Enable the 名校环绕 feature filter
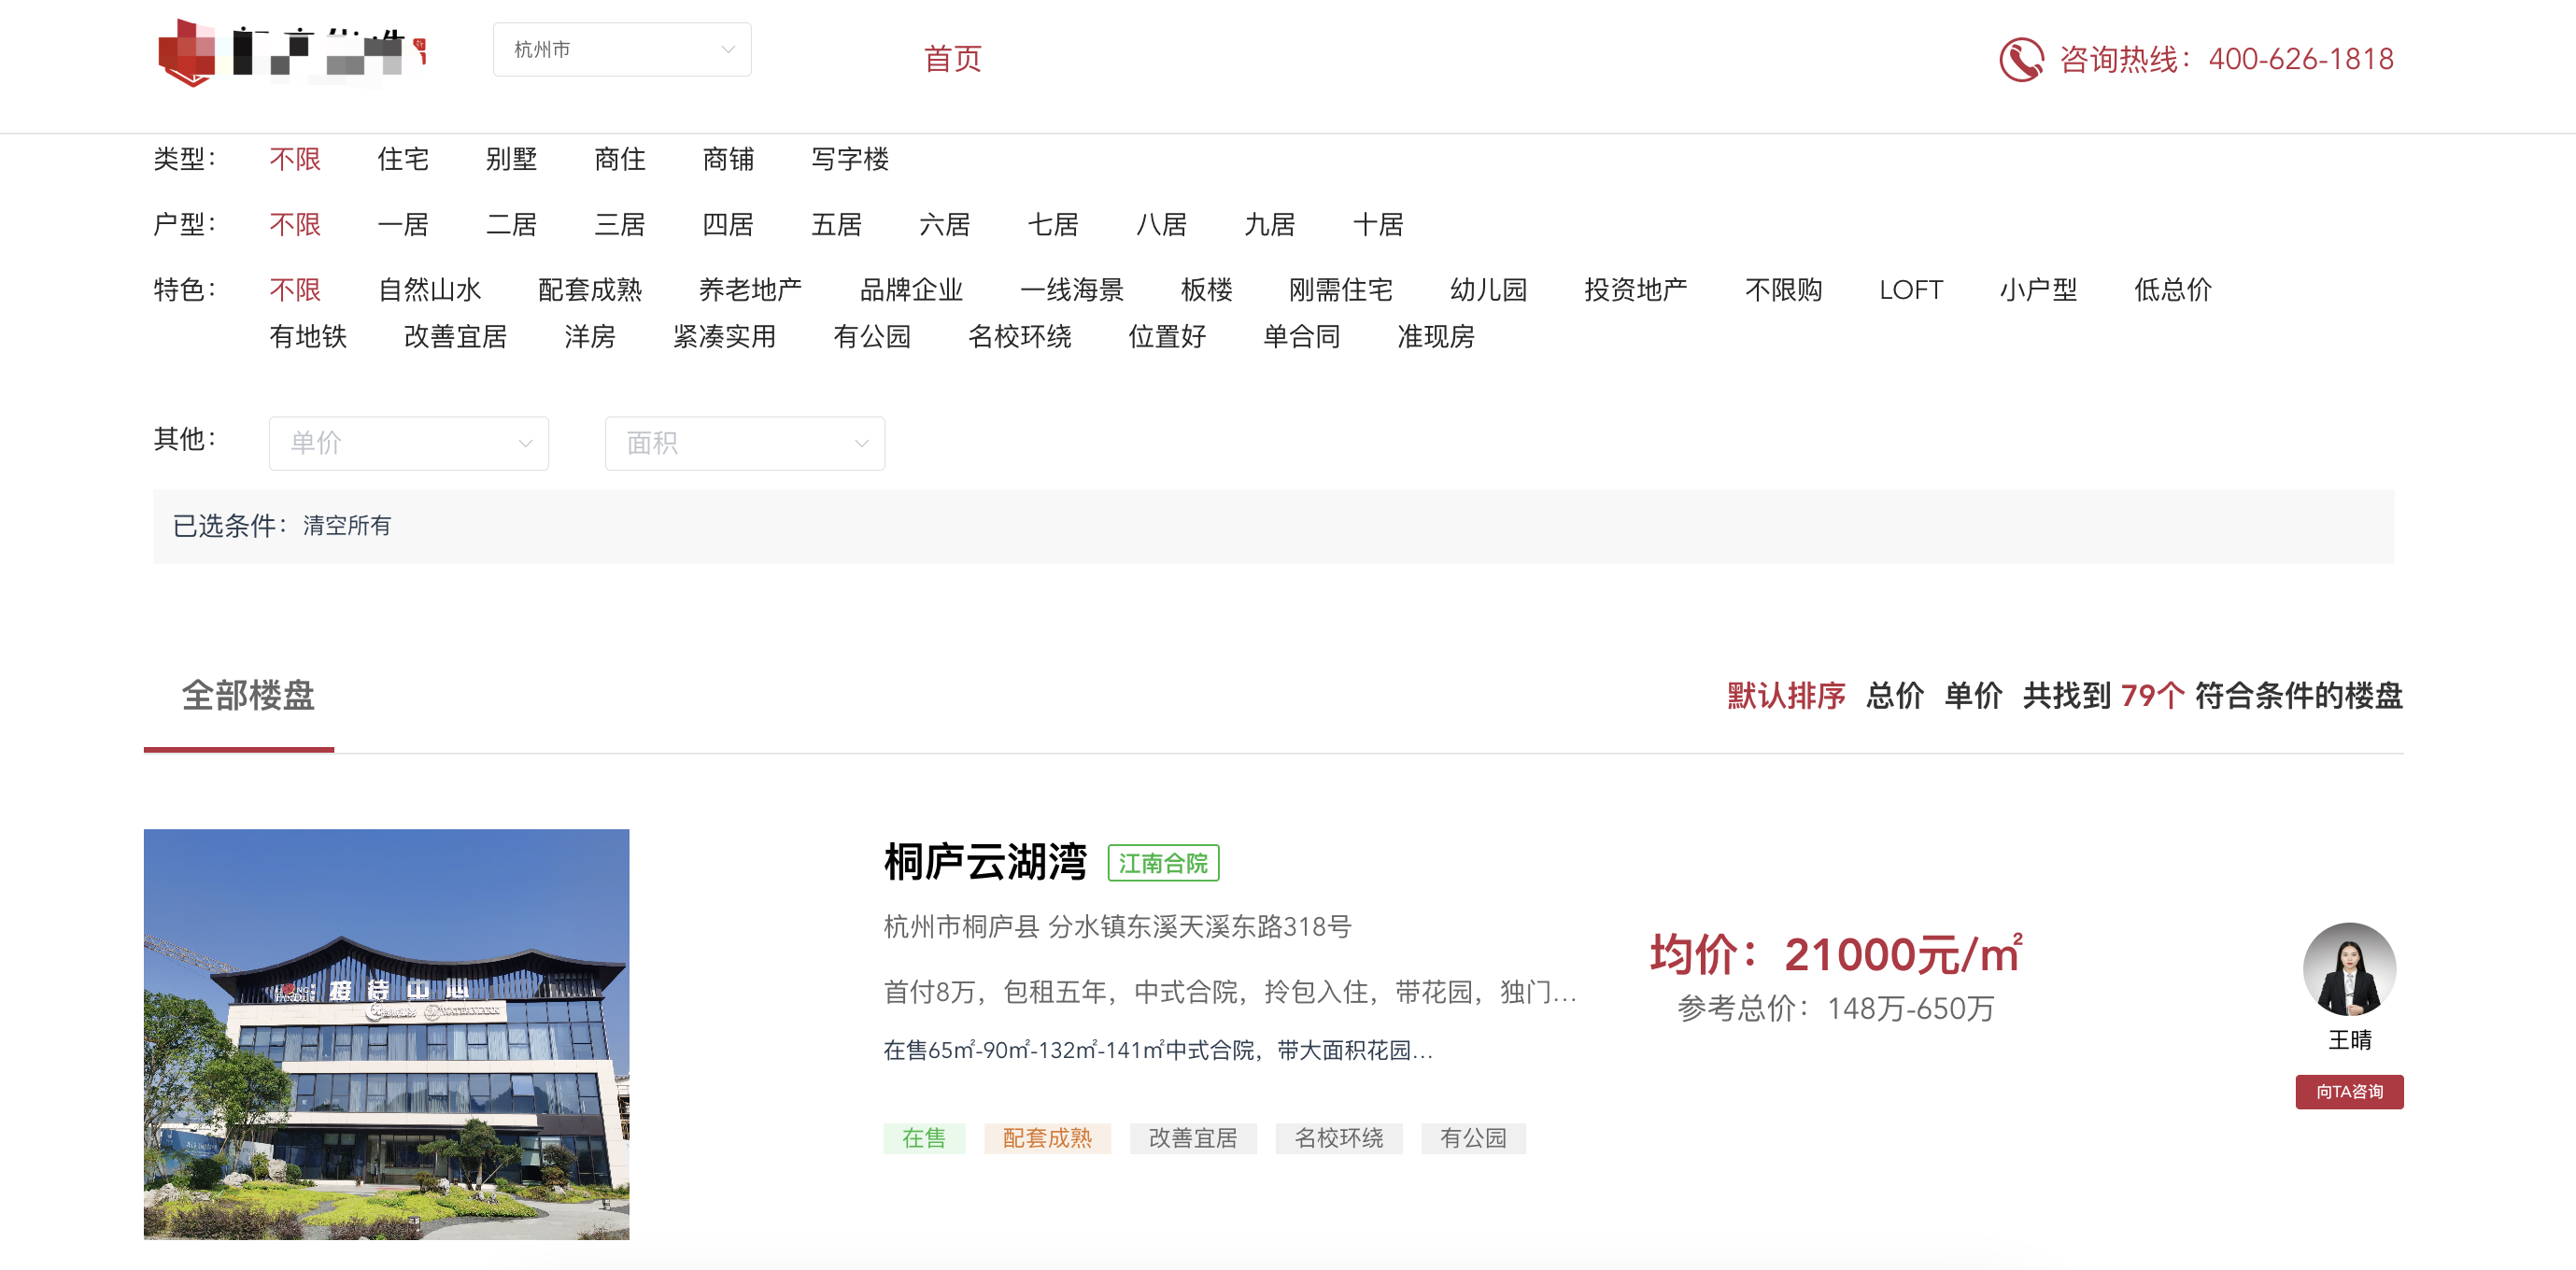 (1022, 337)
